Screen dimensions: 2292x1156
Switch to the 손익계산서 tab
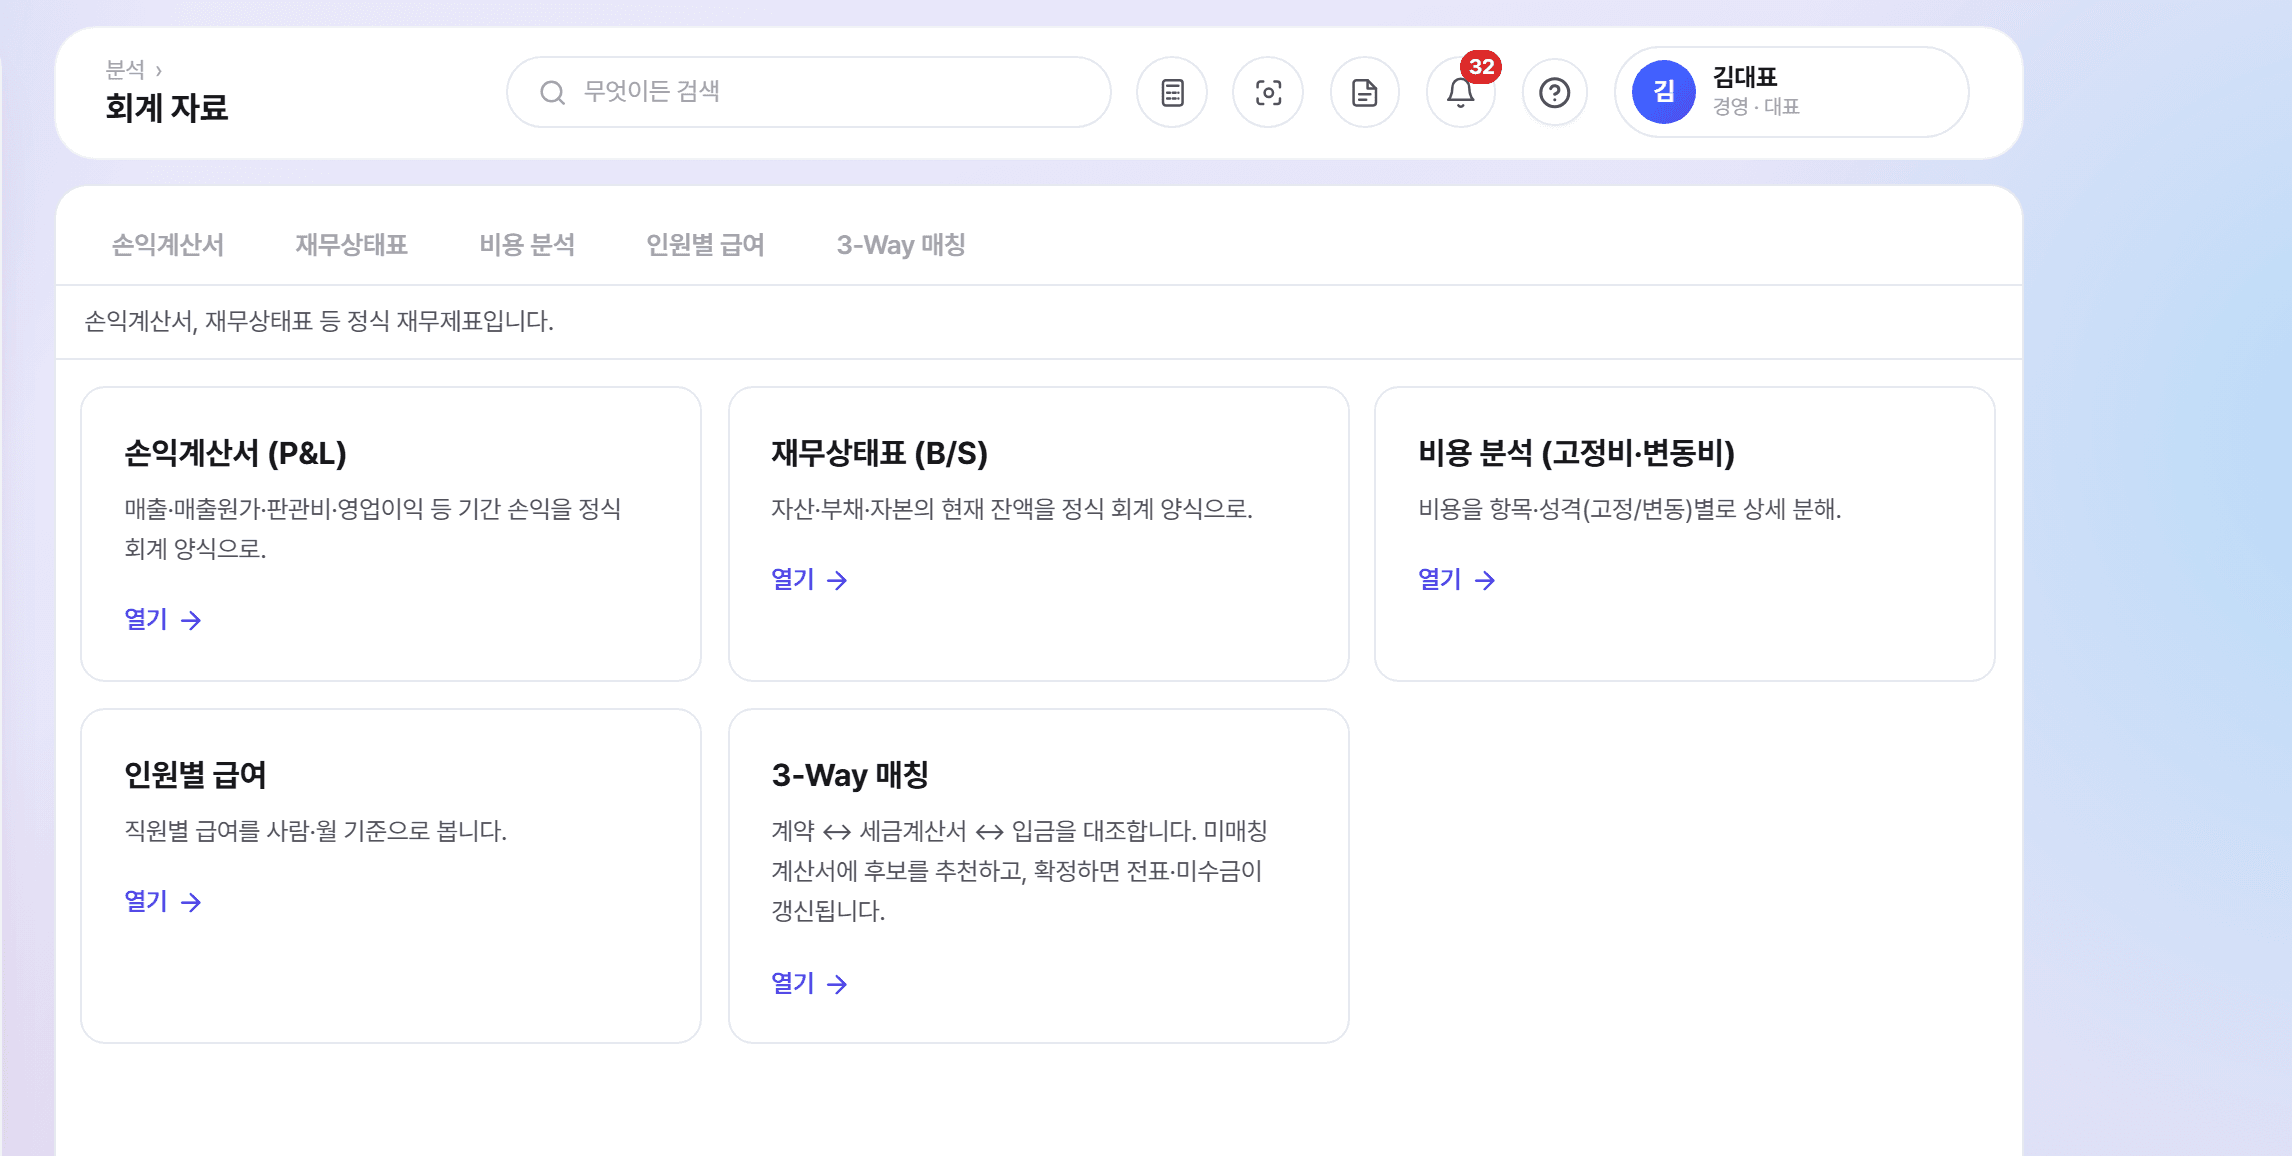[x=168, y=245]
